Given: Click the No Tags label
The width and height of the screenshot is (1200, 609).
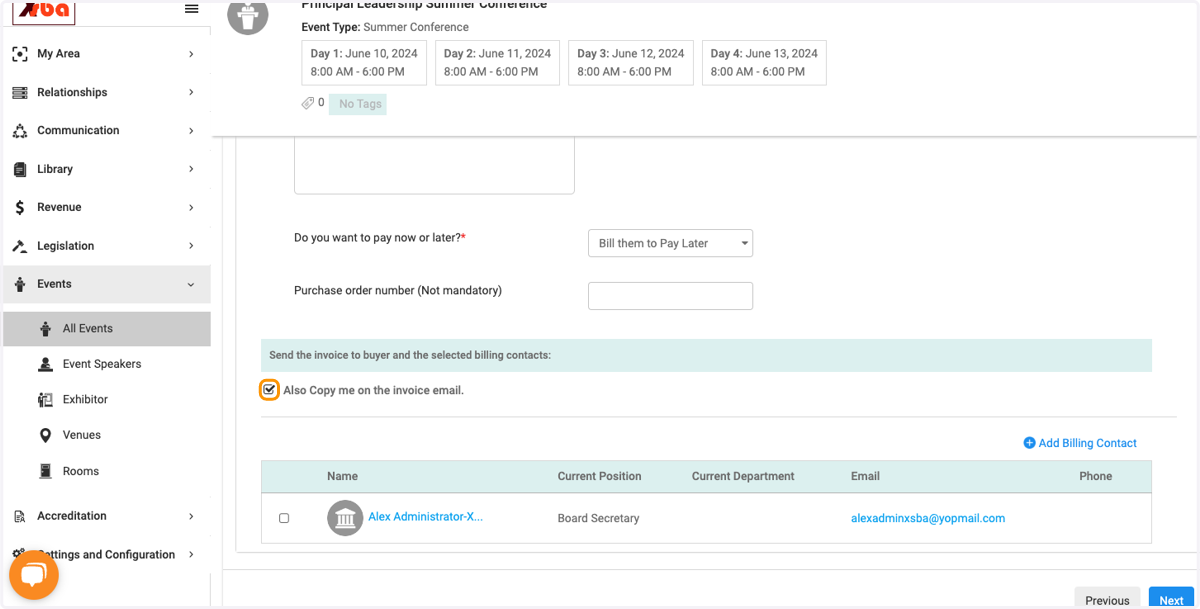Looking at the screenshot, I should point(358,104).
